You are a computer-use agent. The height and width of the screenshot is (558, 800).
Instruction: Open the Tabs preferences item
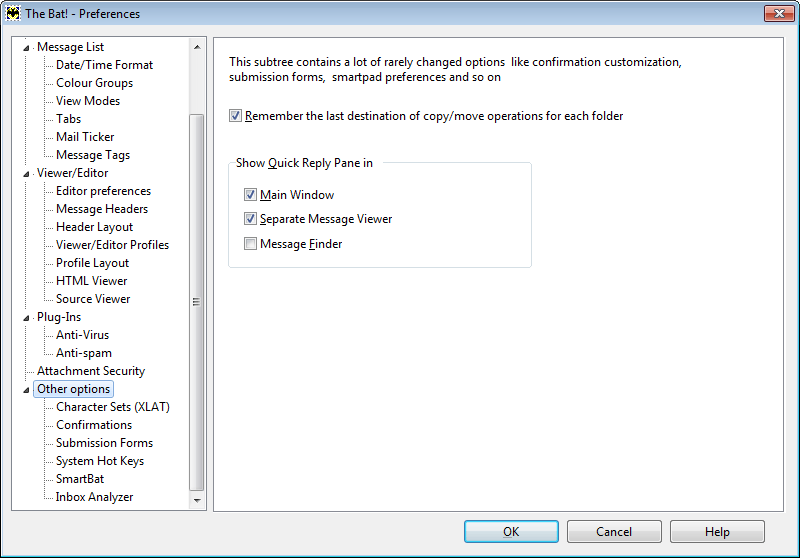point(68,119)
